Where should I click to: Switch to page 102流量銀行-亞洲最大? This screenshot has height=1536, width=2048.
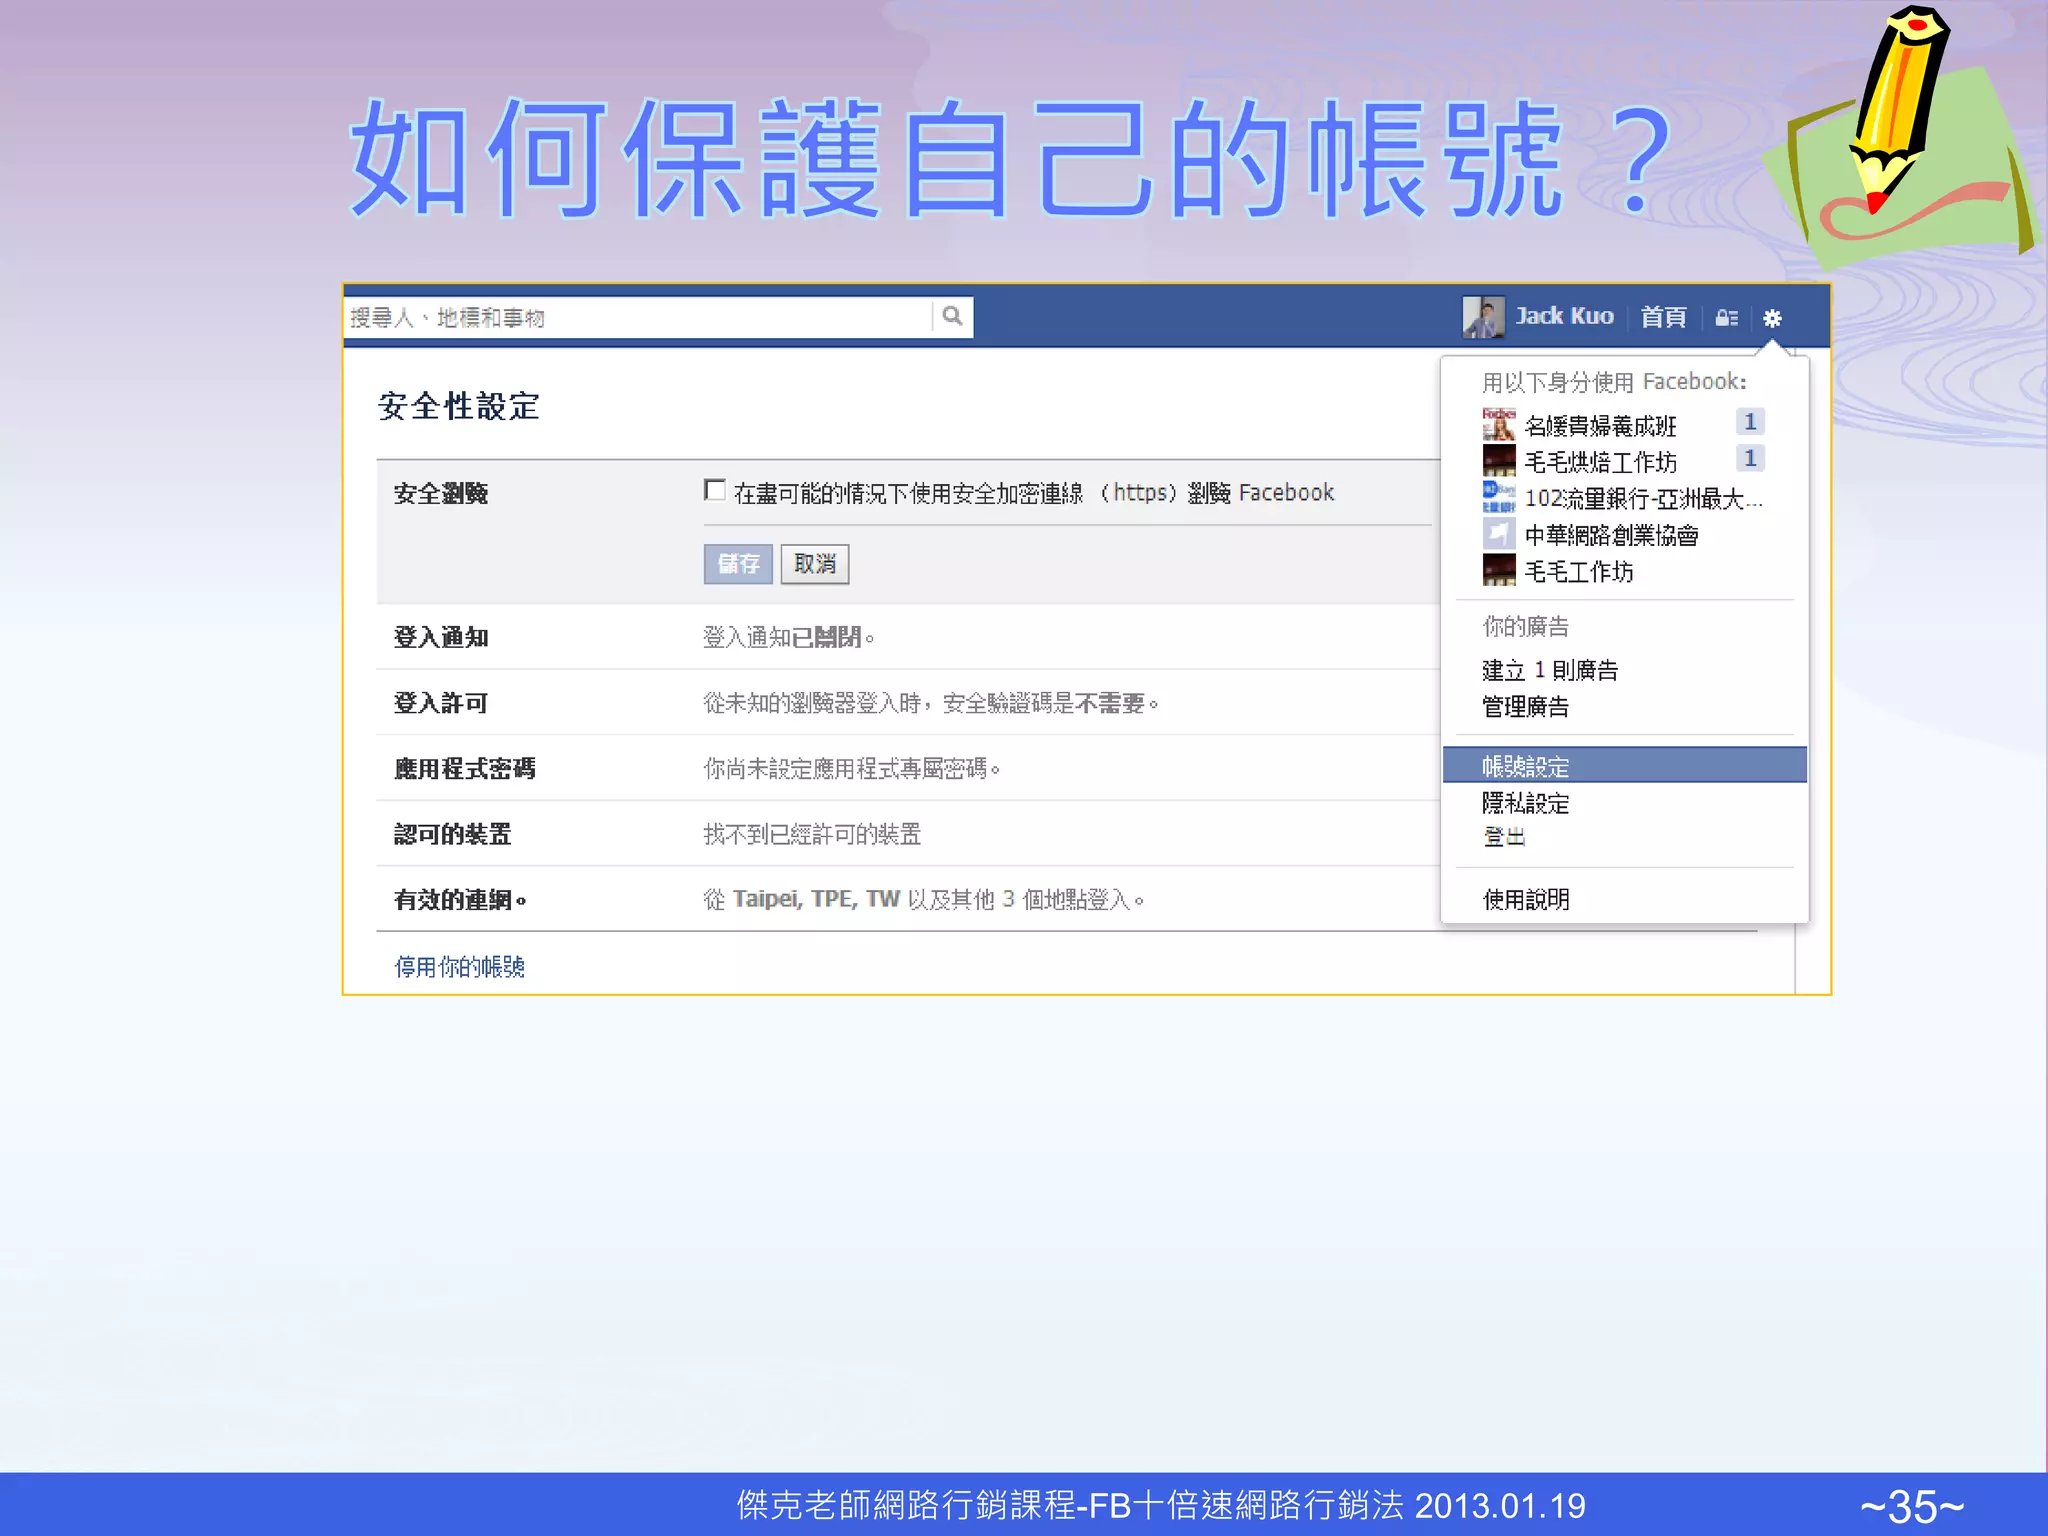pyautogui.click(x=1643, y=498)
